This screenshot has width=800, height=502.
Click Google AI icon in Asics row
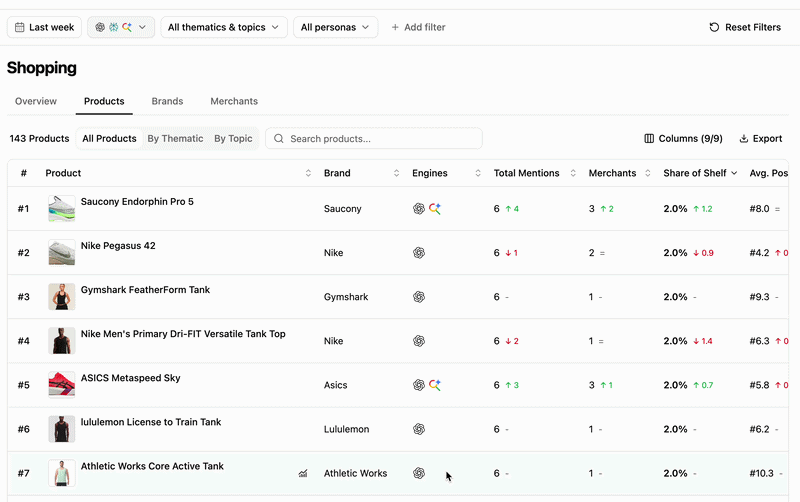tap(435, 385)
